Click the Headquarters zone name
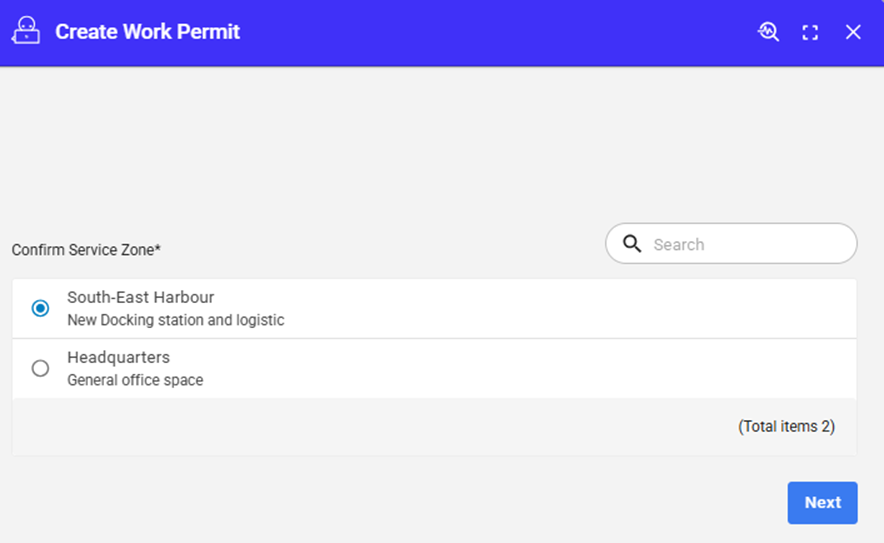Image resolution: width=884 pixels, height=543 pixels. pyautogui.click(x=118, y=357)
